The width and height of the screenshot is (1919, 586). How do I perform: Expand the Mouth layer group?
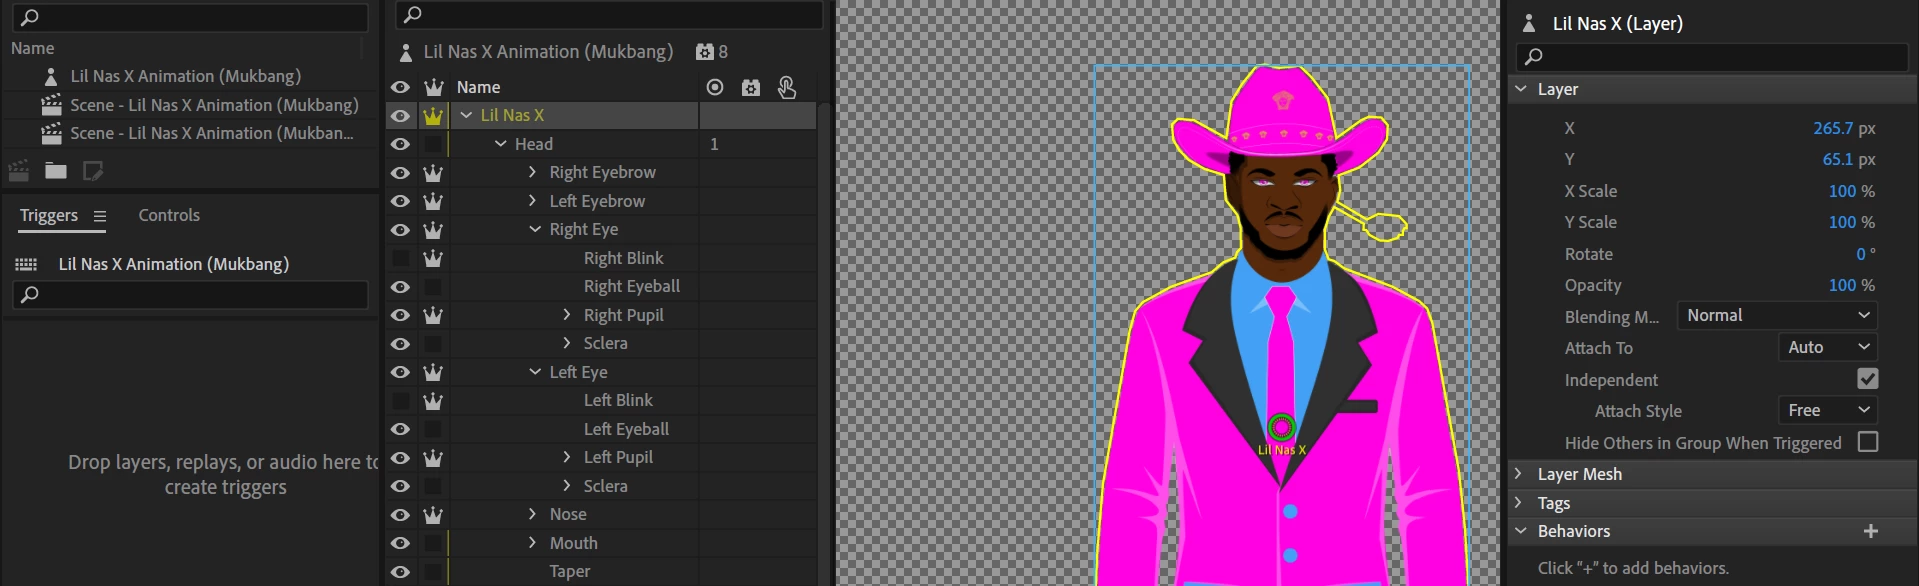click(x=533, y=542)
